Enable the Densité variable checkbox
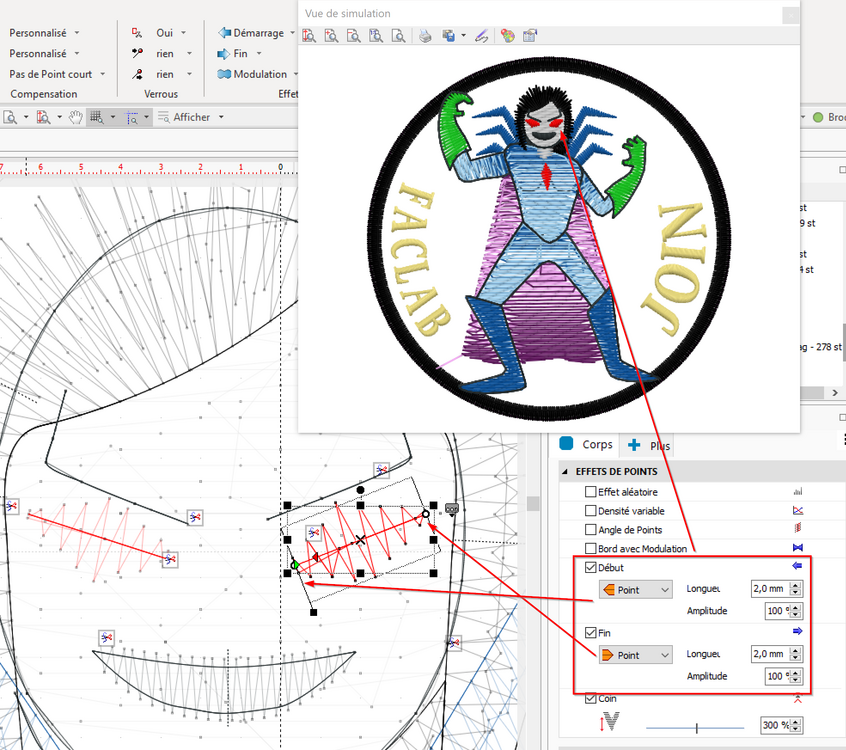The height and width of the screenshot is (750, 846). [591, 511]
